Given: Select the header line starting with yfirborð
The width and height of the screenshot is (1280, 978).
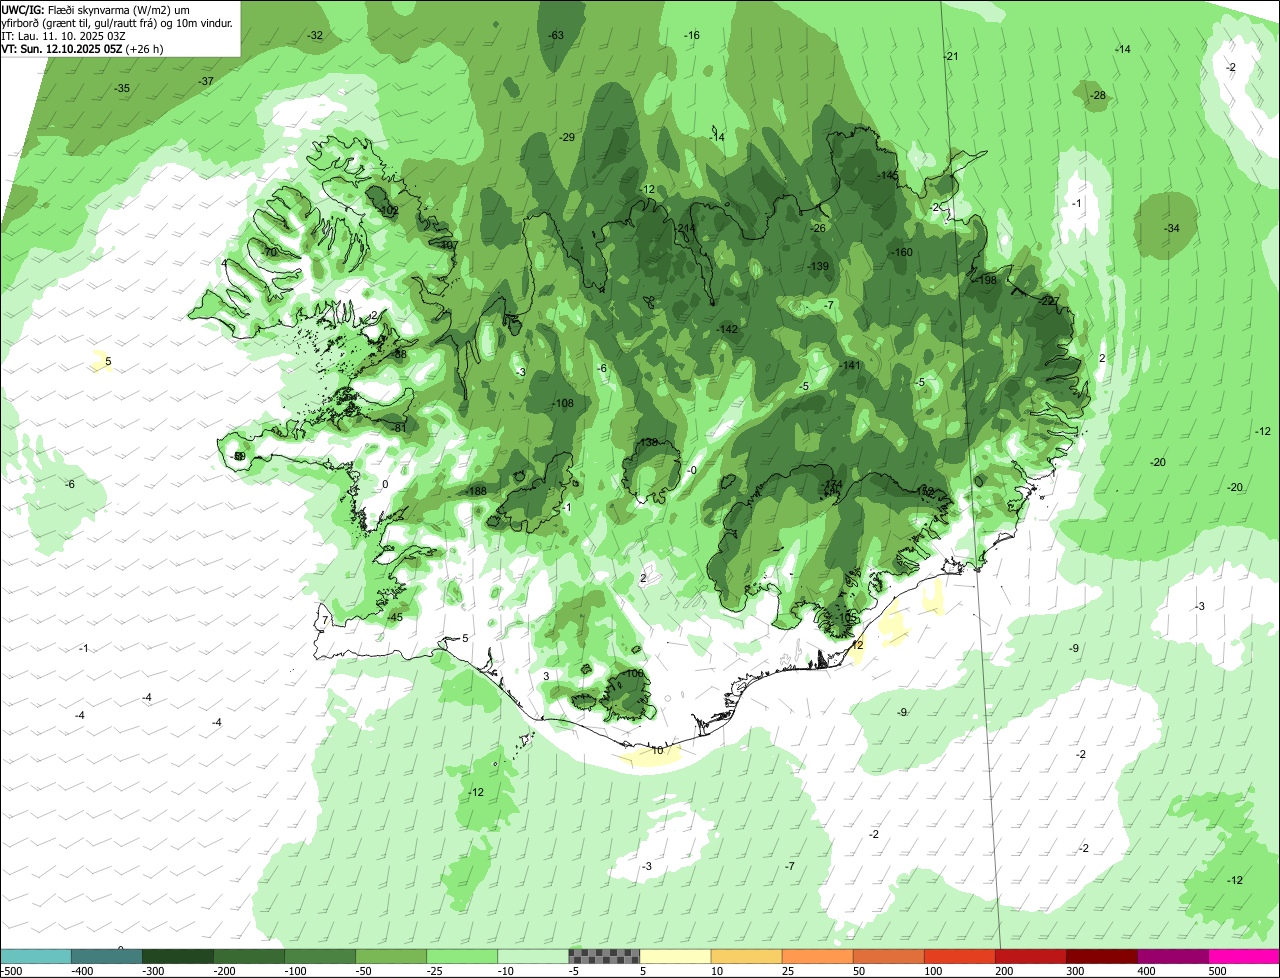Looking at the screenshot, I should (x=117, y=22).
